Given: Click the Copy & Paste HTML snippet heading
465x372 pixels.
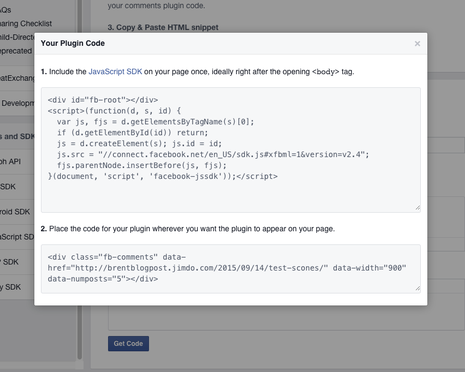Looking at the screenshot, I should tap(163, 27).
